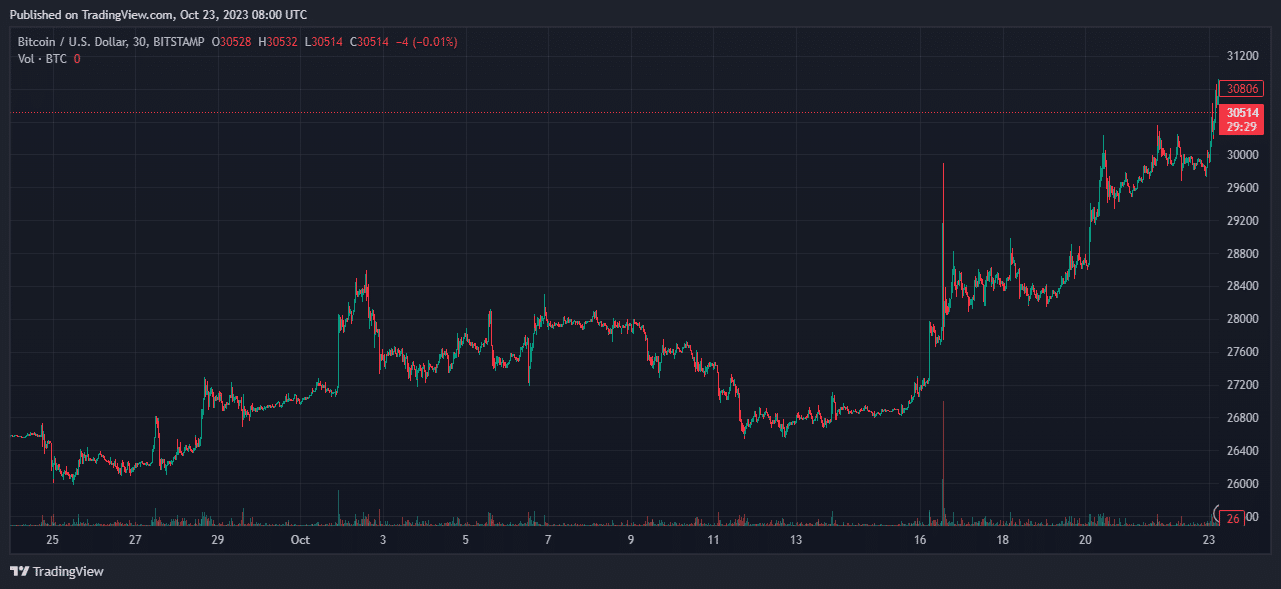
Task: Click the red 26 volume value label
Action: [x=1234, y=518]
